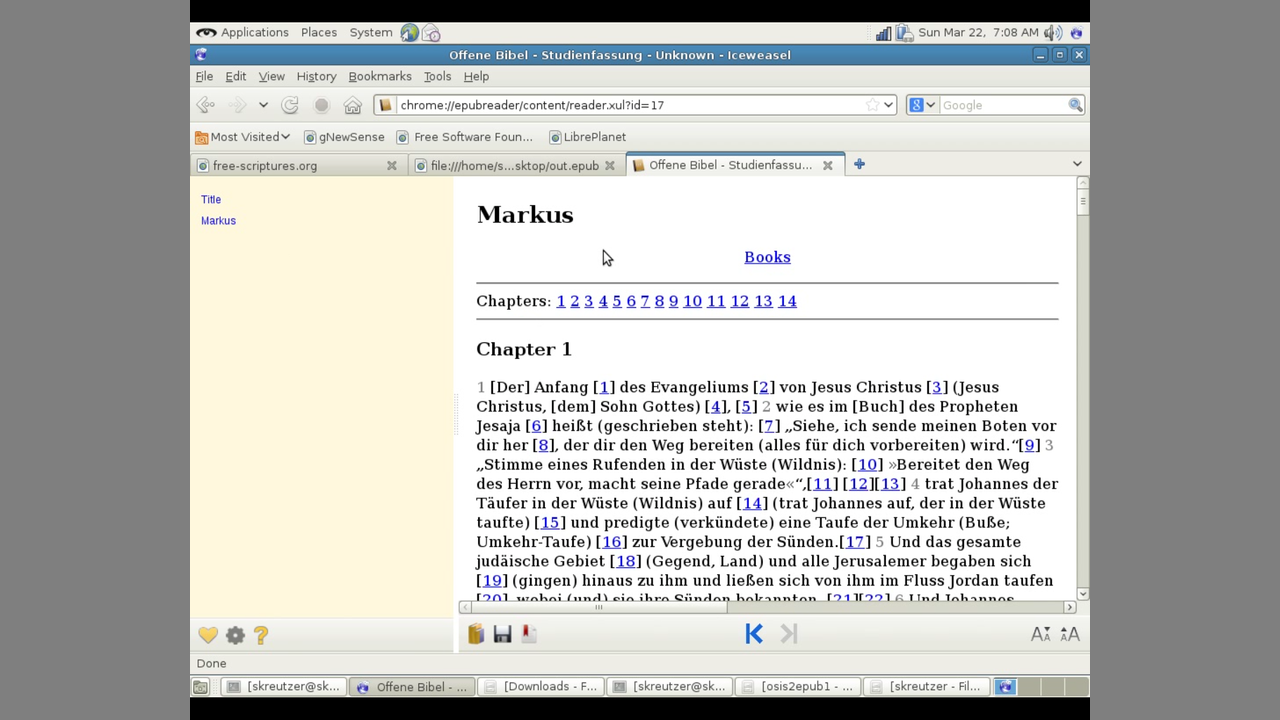The height and width of the screenshot is (720, 1280).
Task: Open the Bookmarks menu
Action: pos(379,76)
